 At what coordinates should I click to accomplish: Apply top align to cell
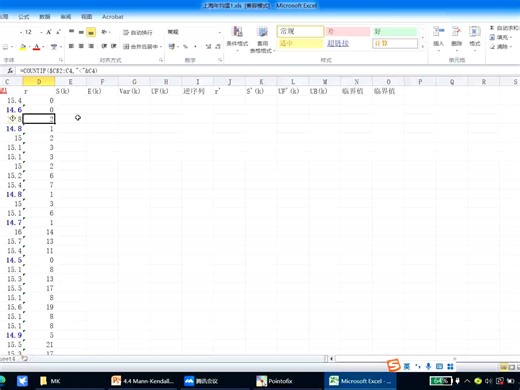pyautogui.click(x=71, y=32)
